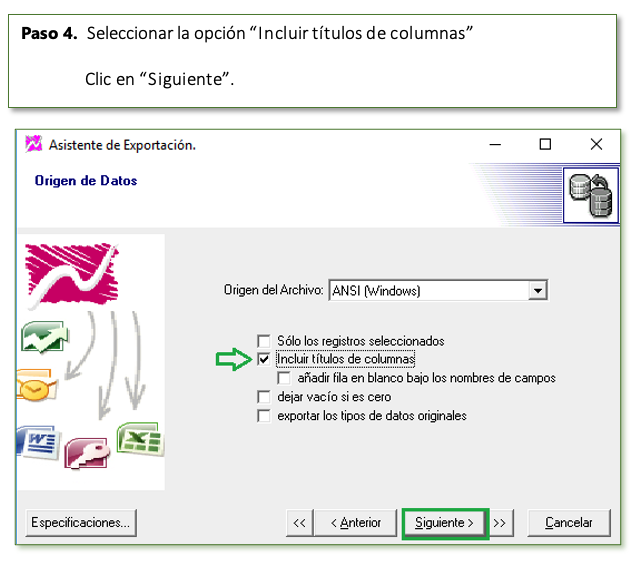Click the Word document icon in sidebar
Image resolution: width=636 pixels, height=562 pixels.
tap(39, 442)
